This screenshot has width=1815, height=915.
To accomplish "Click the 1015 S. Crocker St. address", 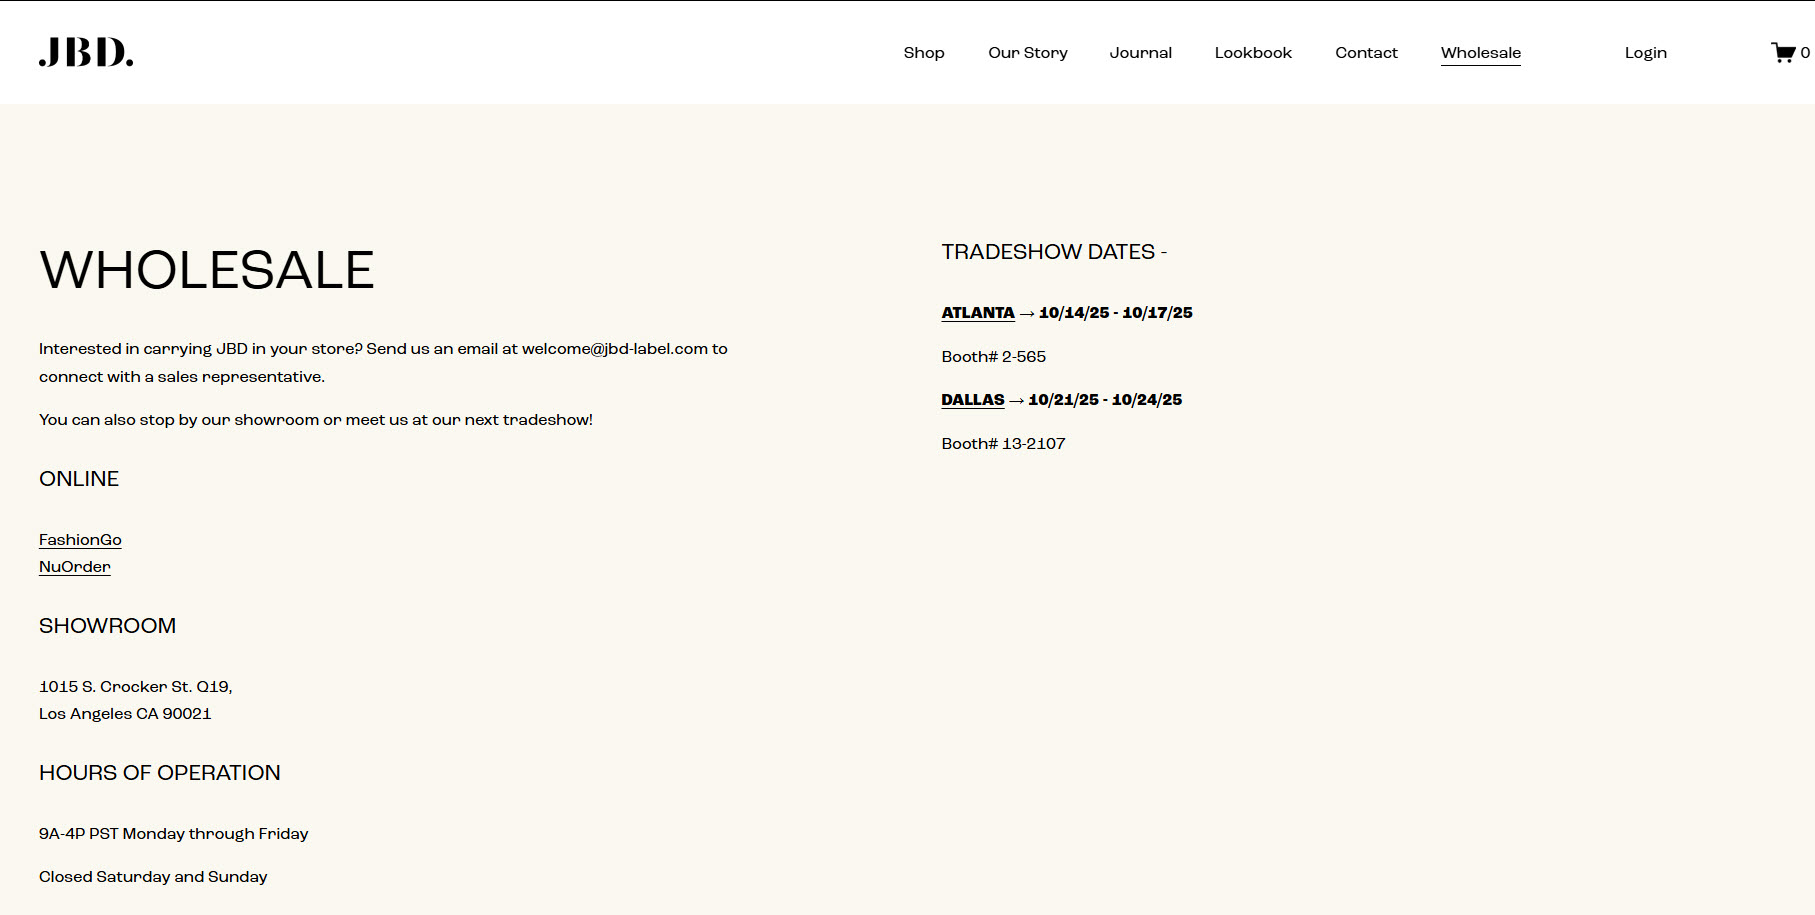I will 135,687.
